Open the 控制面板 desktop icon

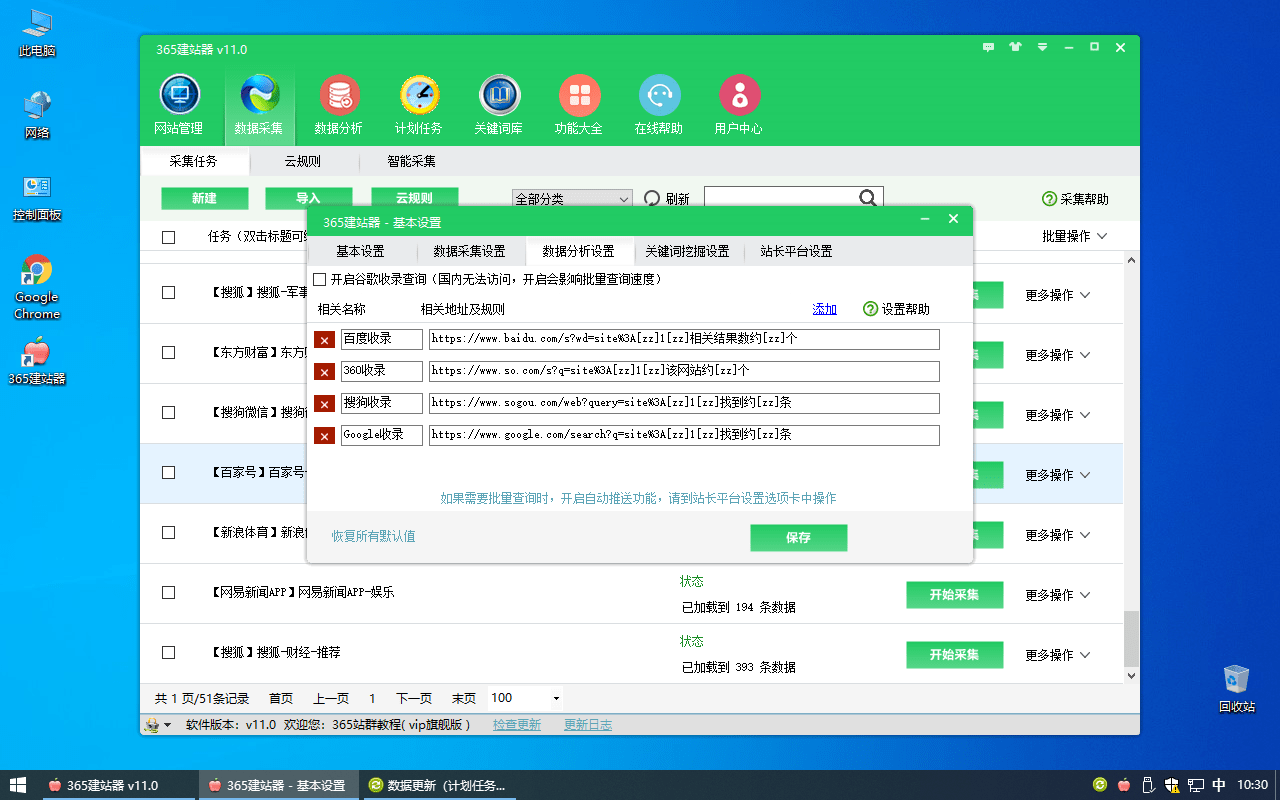[x=37, y=198]
